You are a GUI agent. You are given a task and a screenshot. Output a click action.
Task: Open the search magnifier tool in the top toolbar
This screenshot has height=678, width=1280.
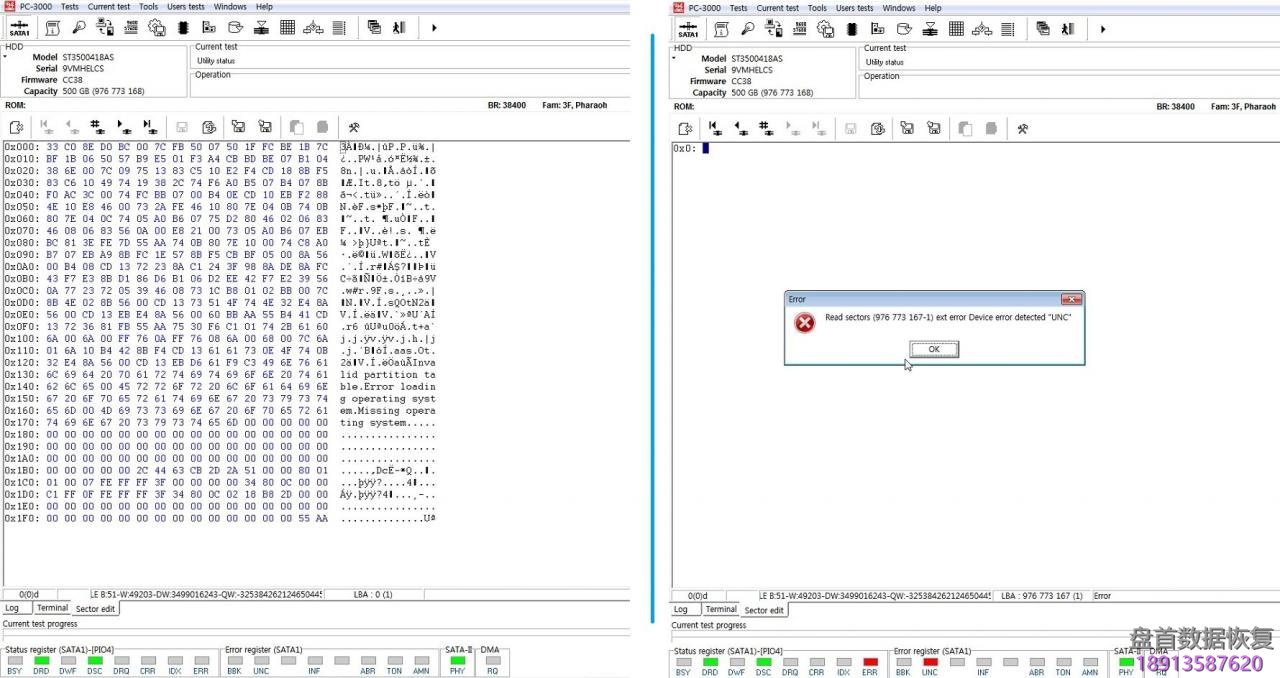tap(79, 28)
